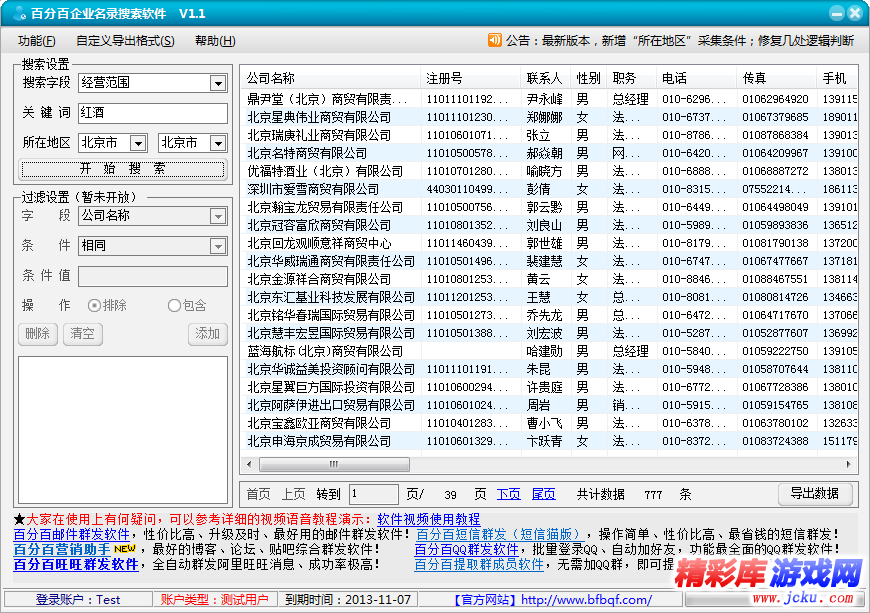Select the 包含 radio button

(172, 306)
